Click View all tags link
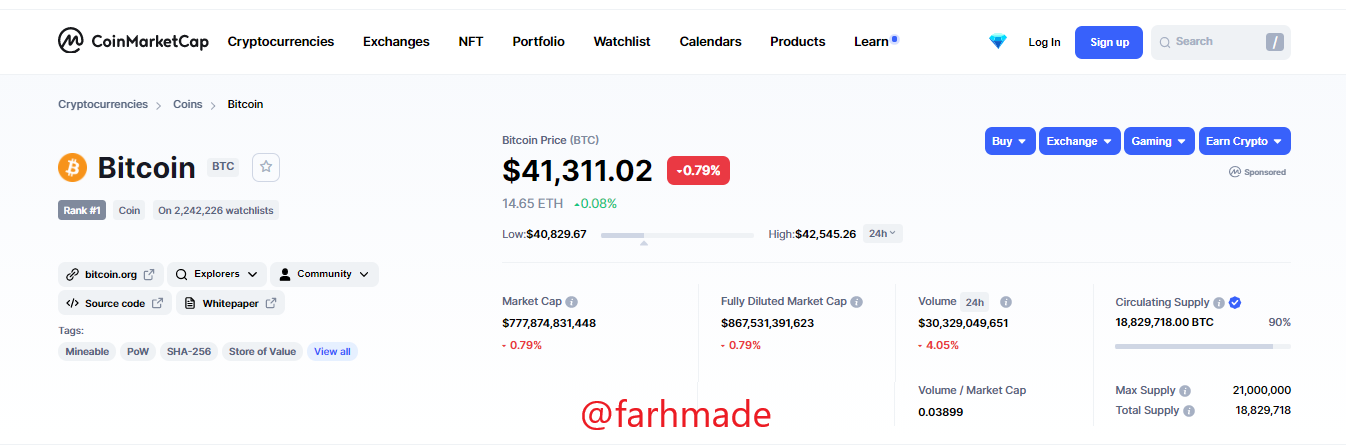 tap(332, 352)
